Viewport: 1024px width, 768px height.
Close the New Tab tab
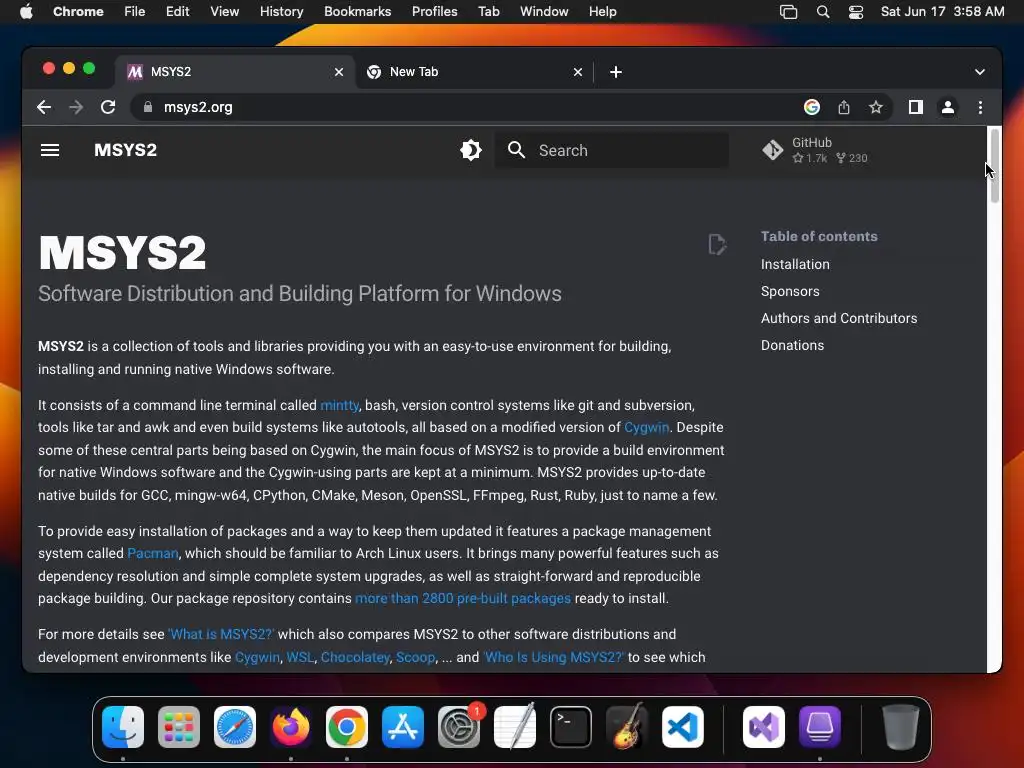coord(577,72)
